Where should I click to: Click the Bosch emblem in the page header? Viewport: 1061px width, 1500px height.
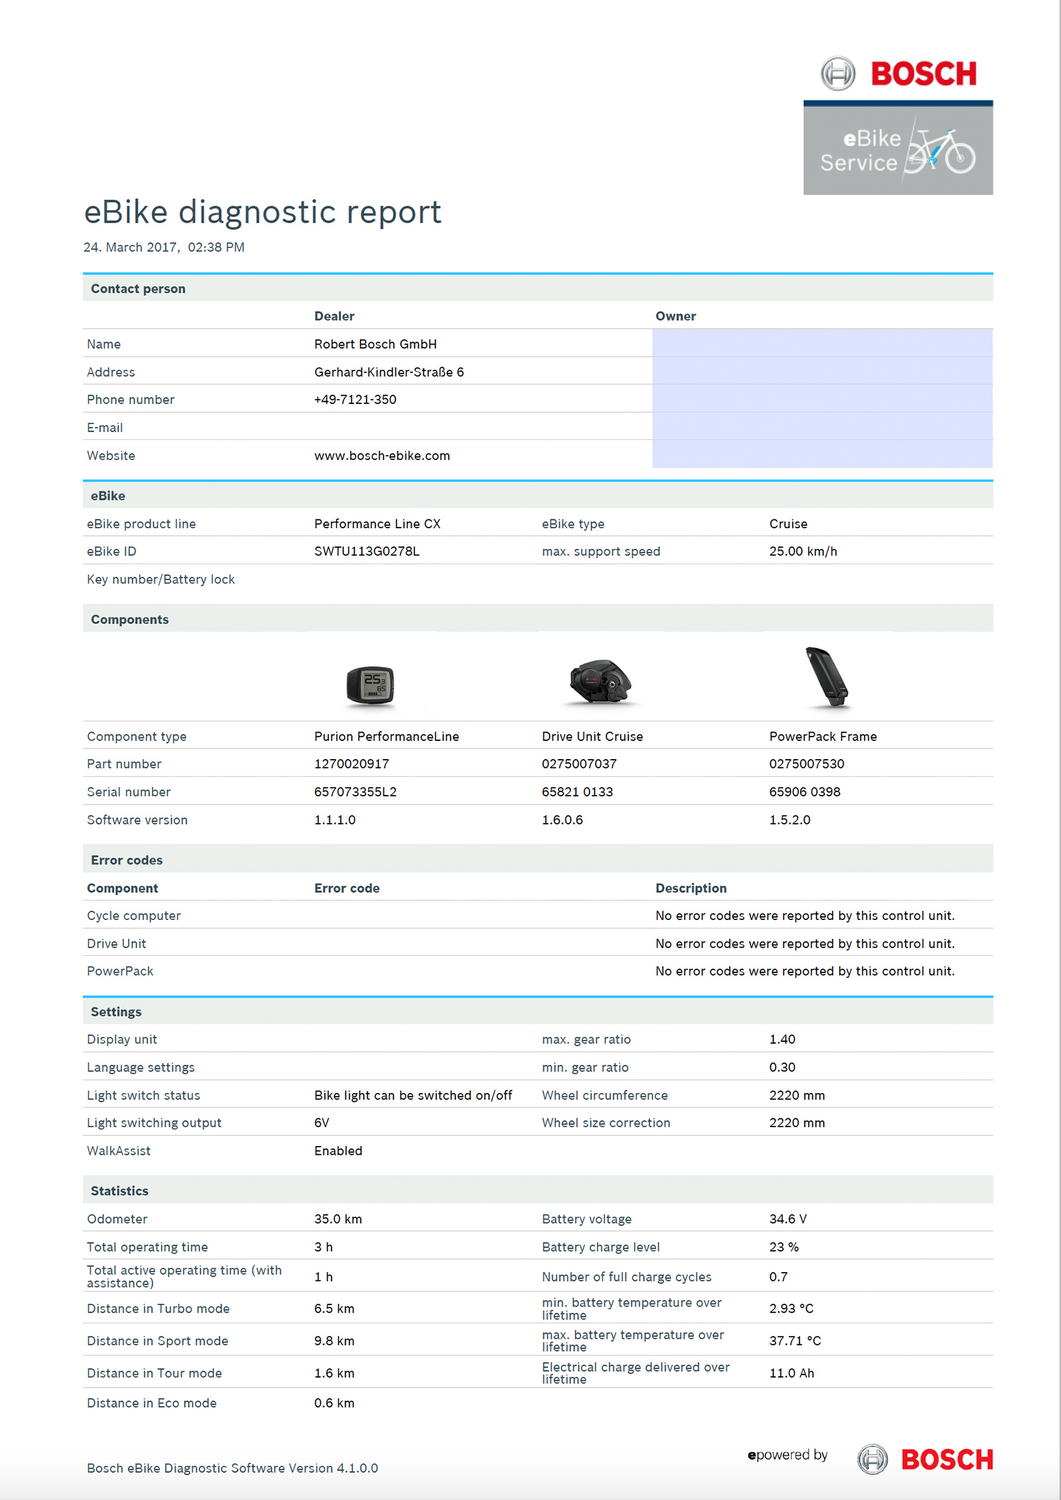click(x=838, y=73)
